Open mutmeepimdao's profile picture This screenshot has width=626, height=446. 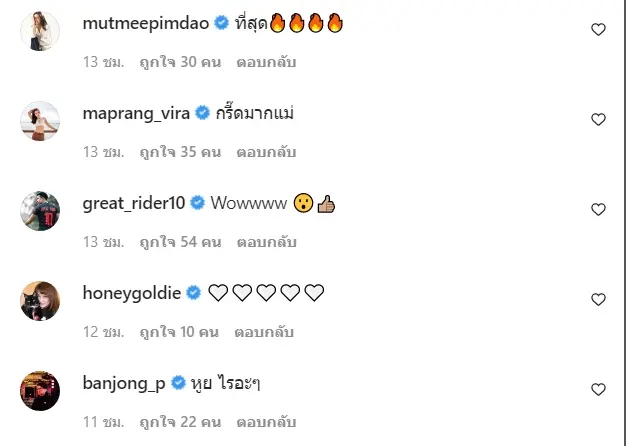coord(40,31)
